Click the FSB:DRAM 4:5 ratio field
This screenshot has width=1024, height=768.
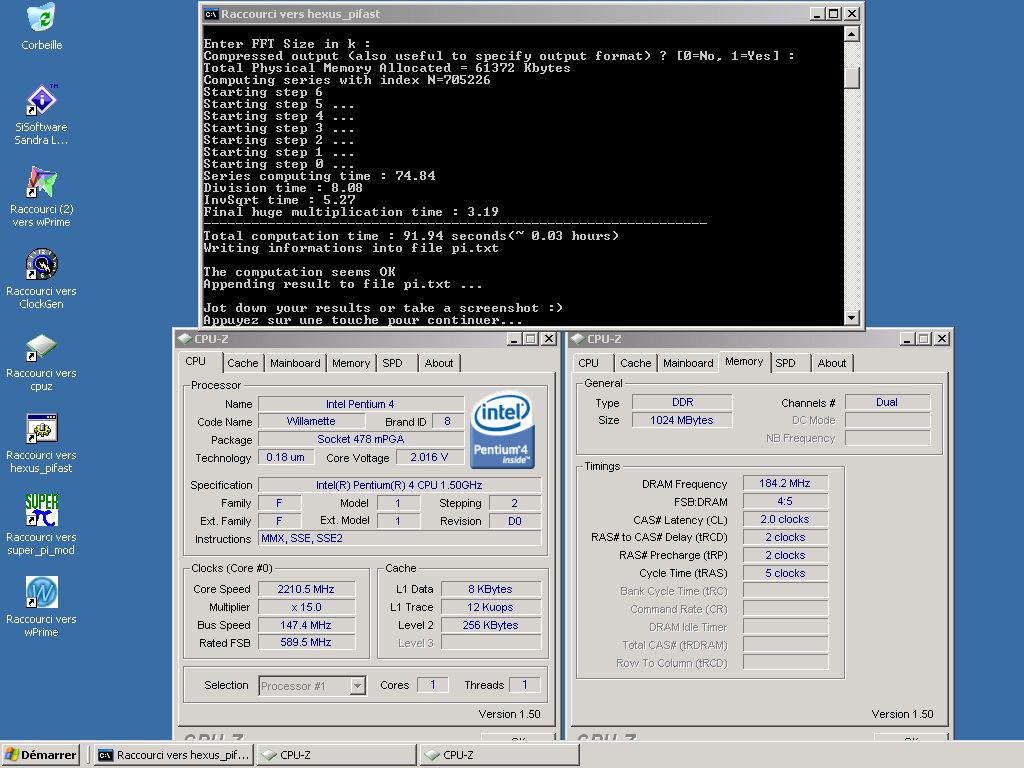(x=785, y=502)
